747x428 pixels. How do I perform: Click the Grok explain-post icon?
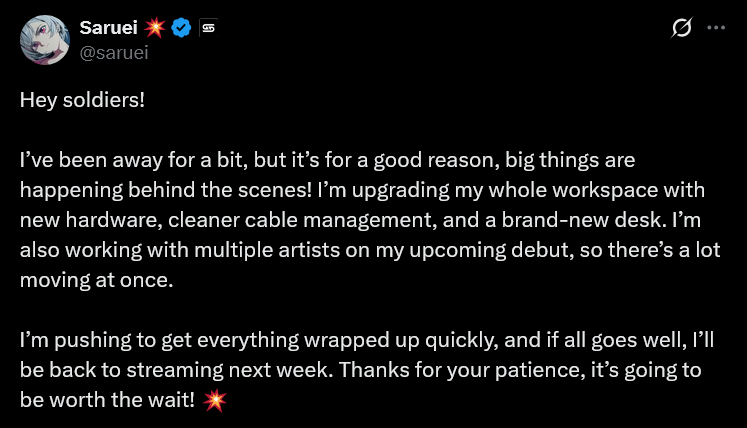click(x=681, y=28)
